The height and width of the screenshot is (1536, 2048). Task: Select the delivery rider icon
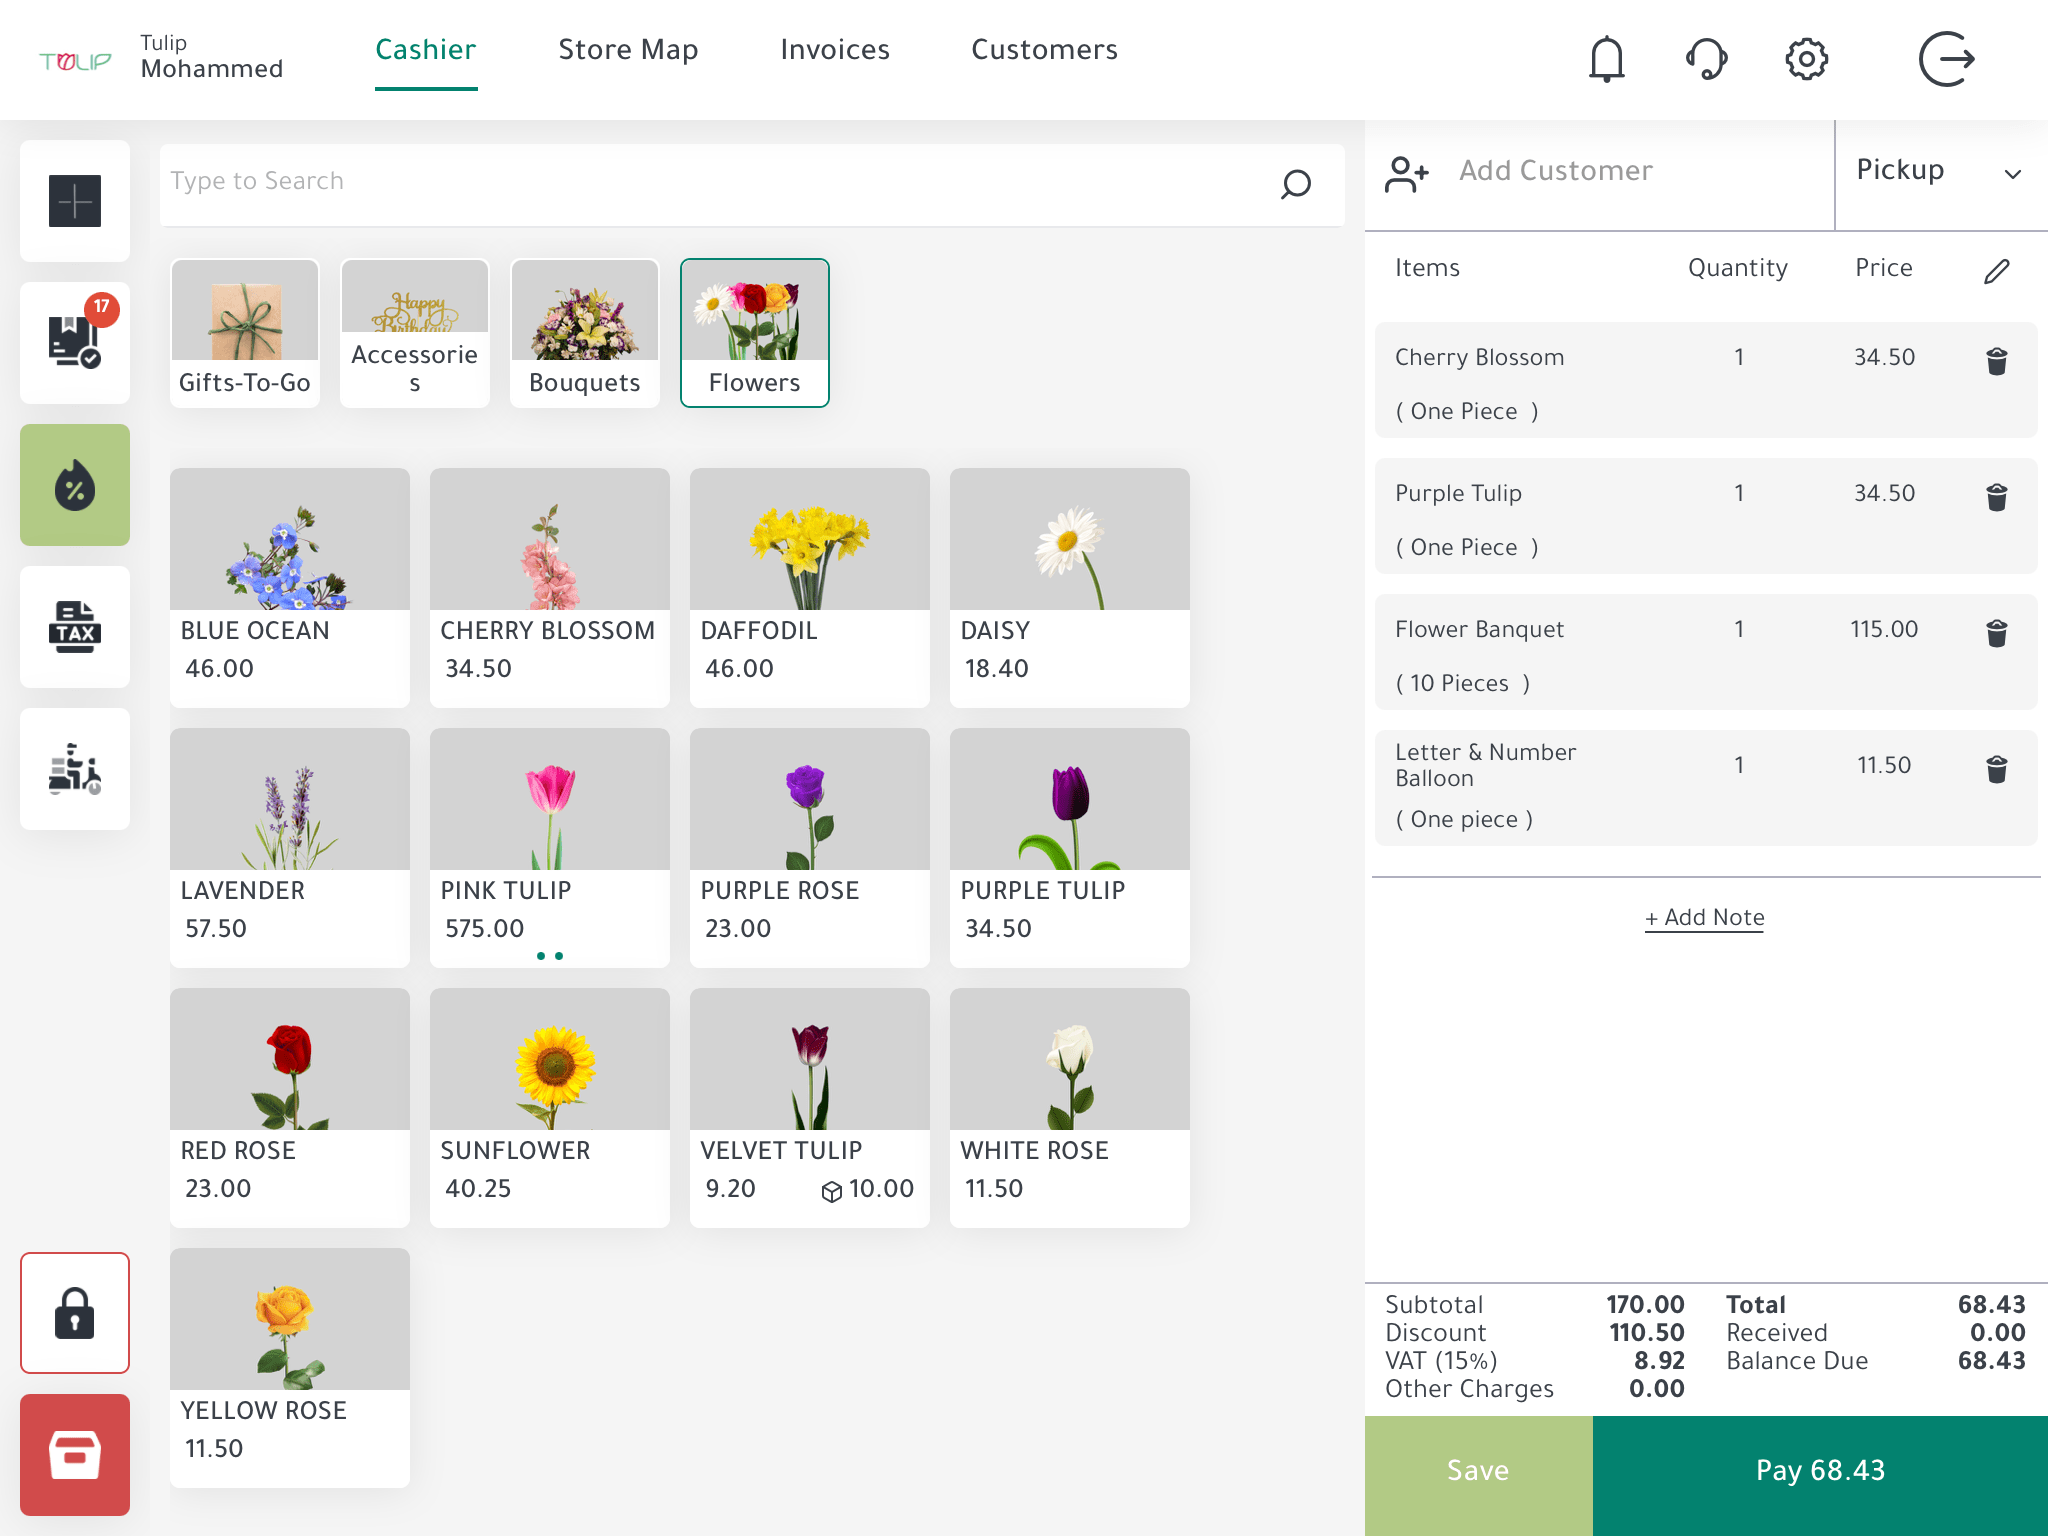(74, 768)
